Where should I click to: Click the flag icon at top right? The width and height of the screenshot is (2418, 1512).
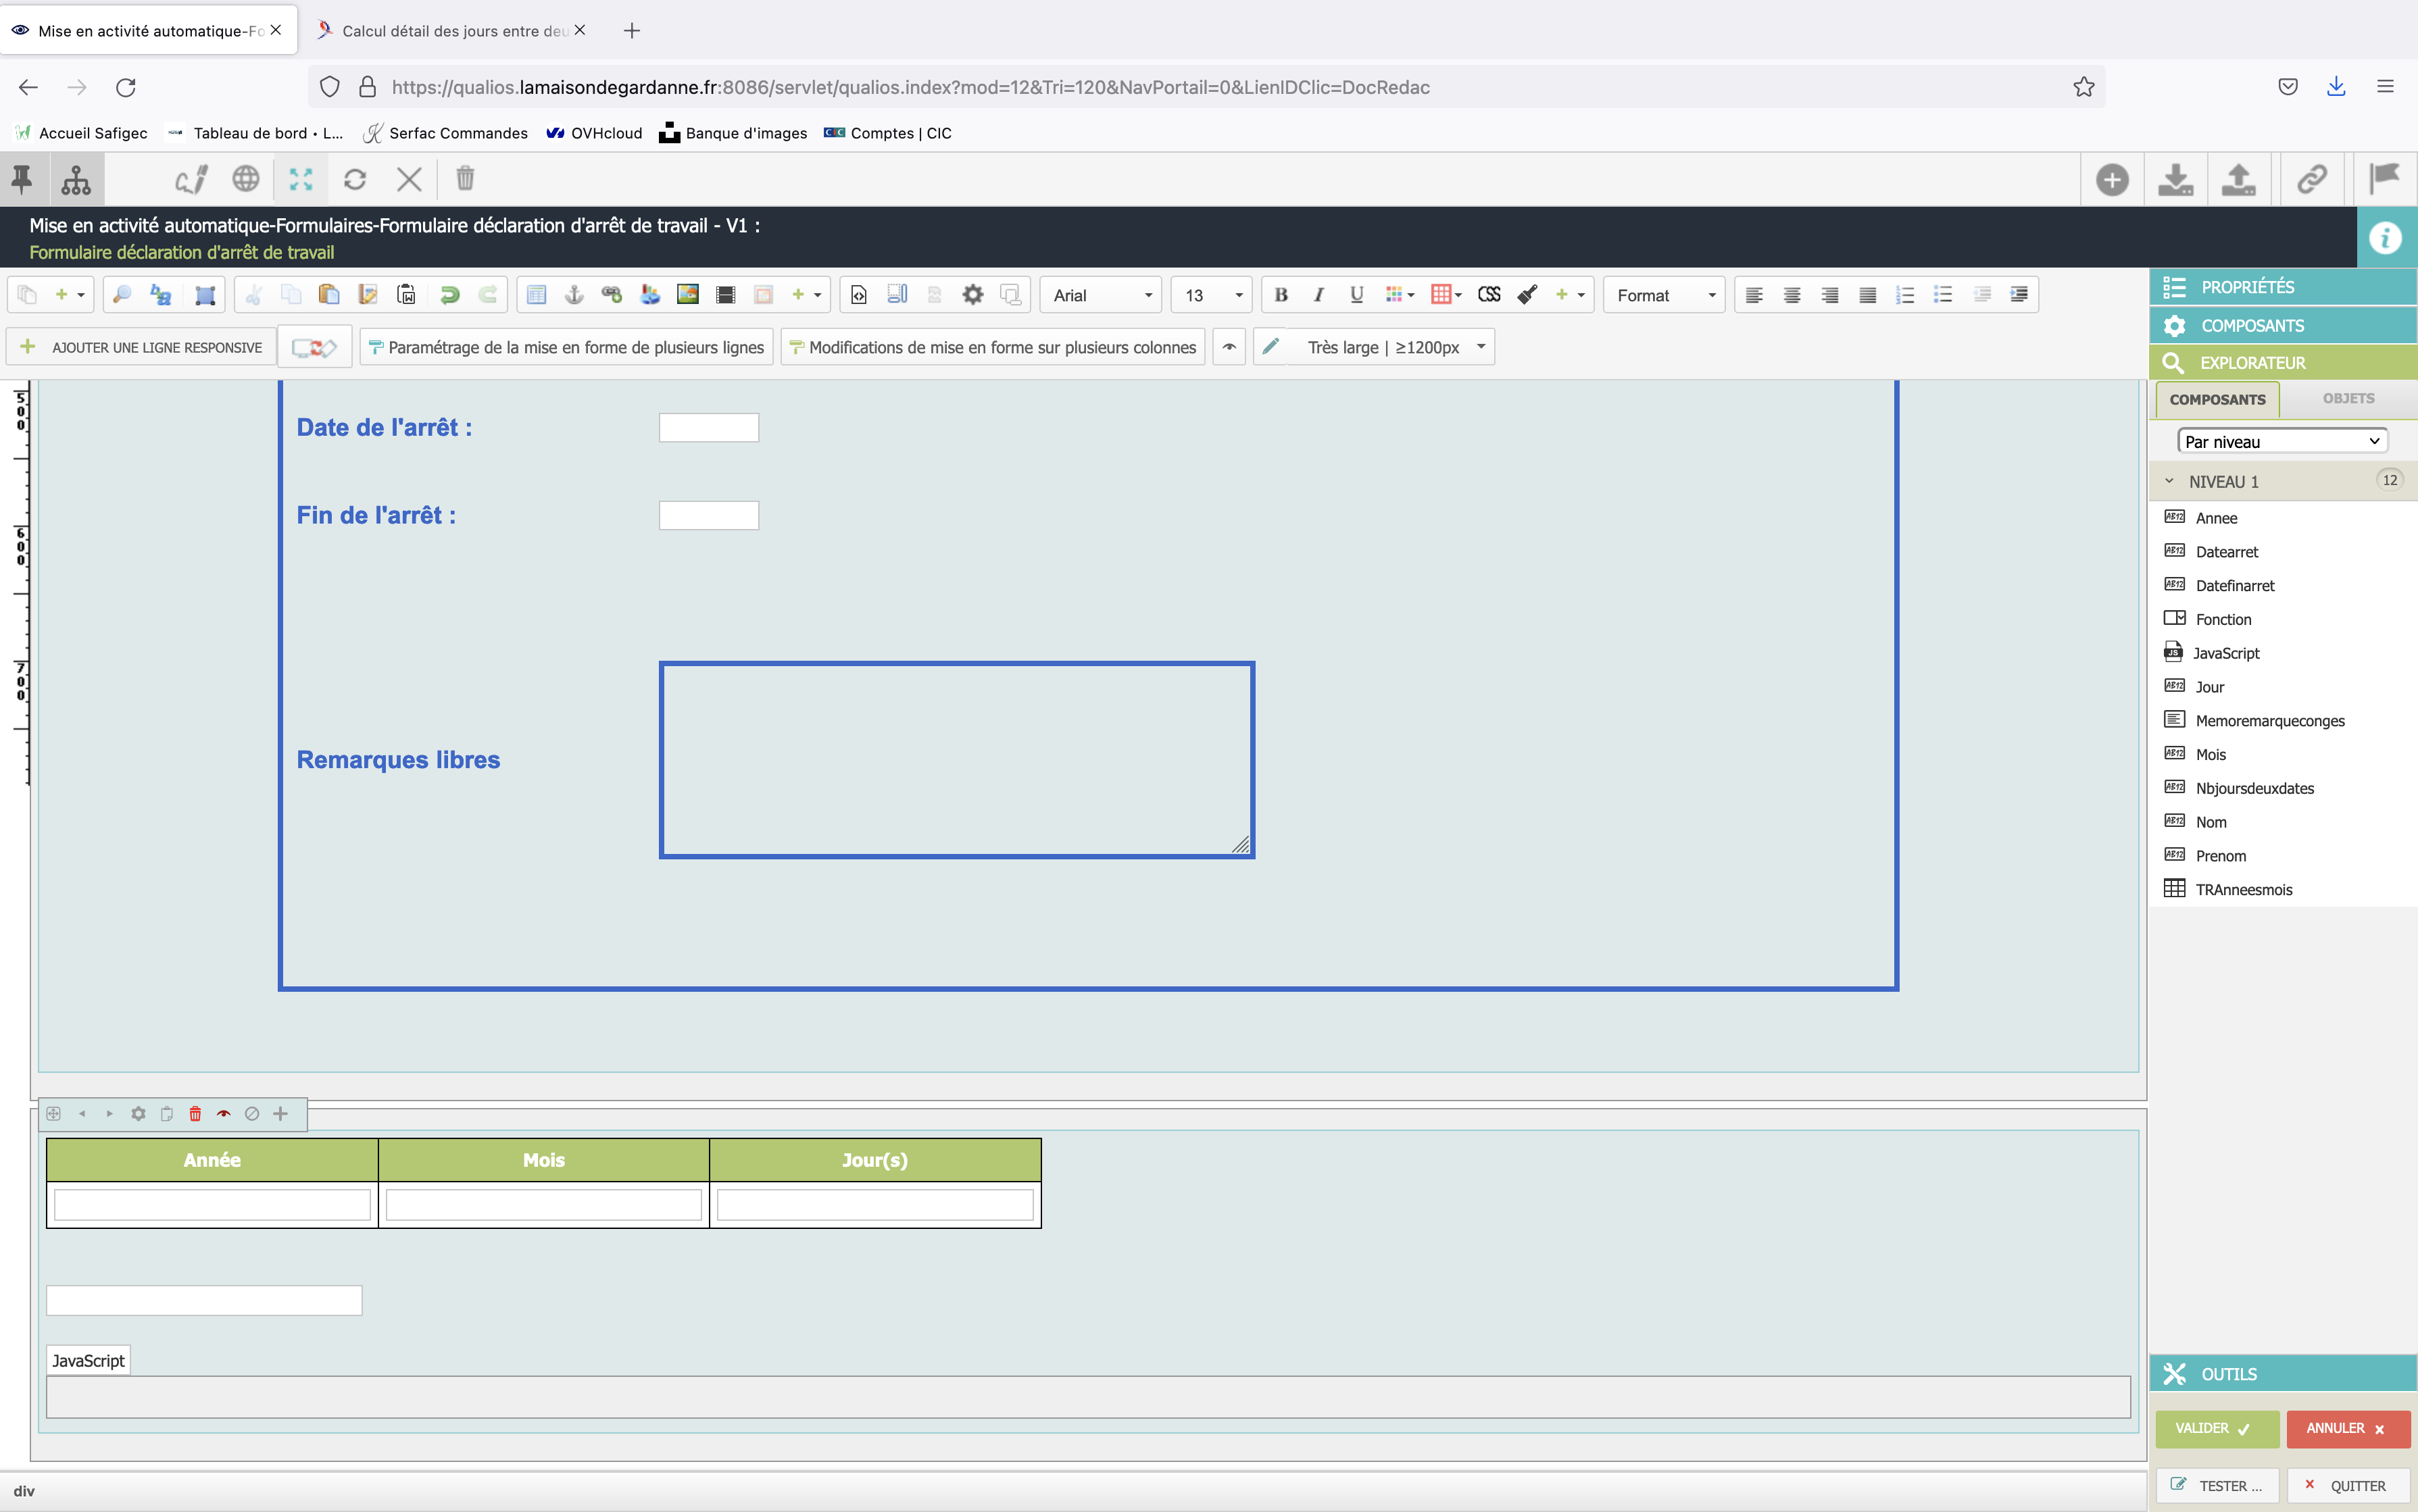click(x=2385, y=180)
